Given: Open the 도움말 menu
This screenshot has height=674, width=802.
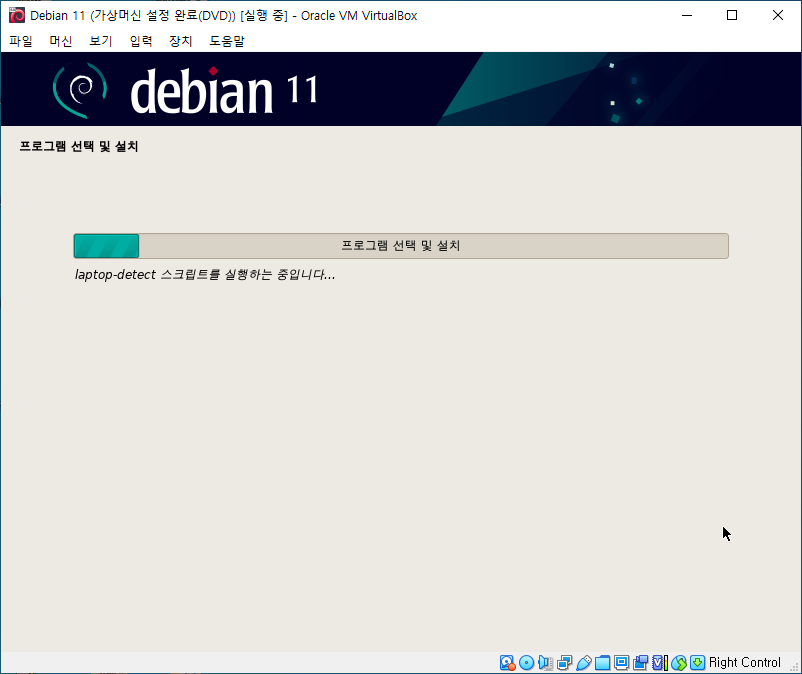Looking at the screenshot, I should tap(227, 41).
